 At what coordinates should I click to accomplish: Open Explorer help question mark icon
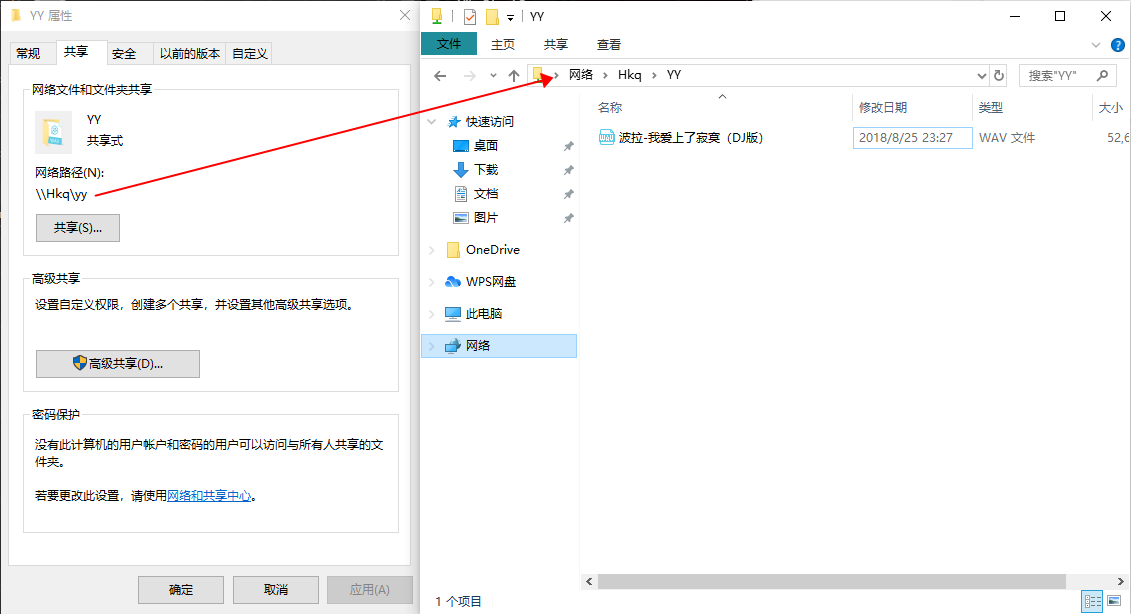1118,45
